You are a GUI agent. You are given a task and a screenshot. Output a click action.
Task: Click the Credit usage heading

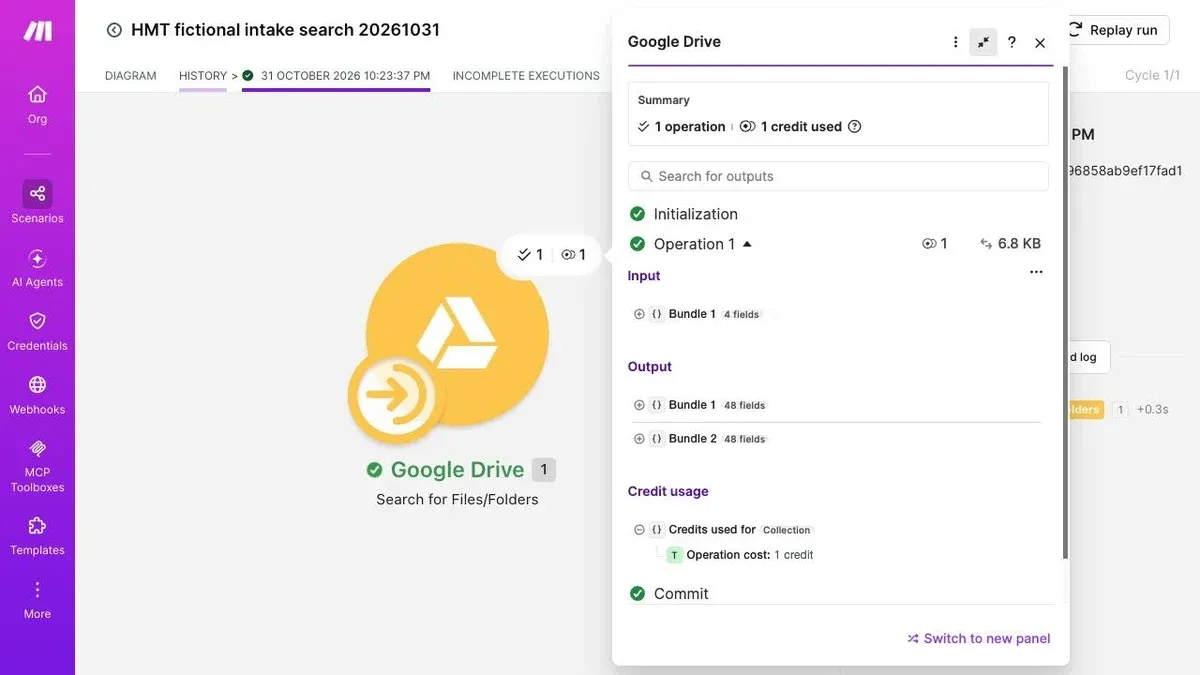[x=668, y=491]
